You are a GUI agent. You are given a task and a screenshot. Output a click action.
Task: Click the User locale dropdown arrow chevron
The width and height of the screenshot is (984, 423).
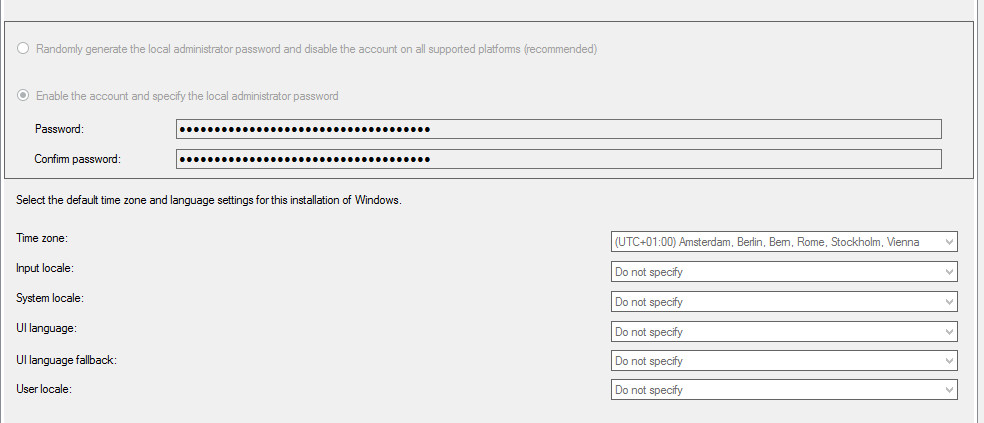tap(949, 390)
